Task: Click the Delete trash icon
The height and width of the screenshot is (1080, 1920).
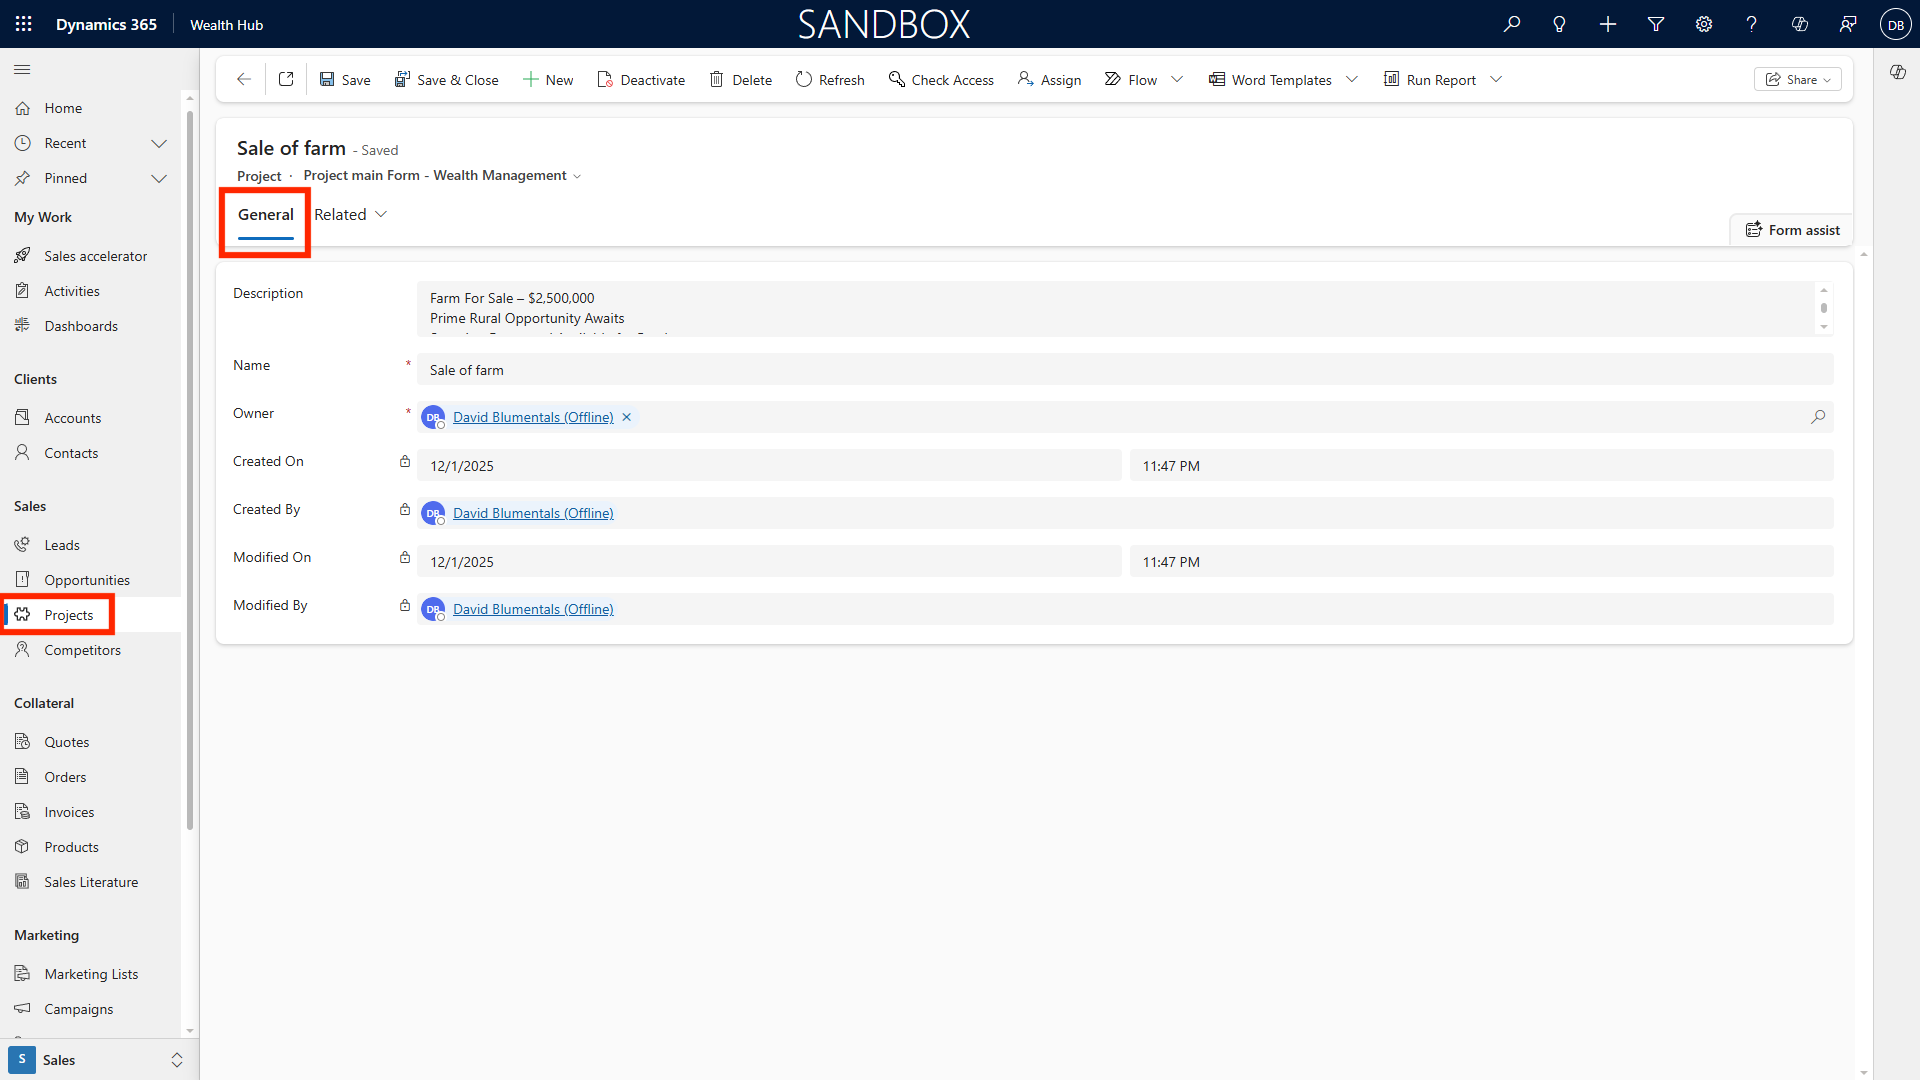Action: tap(716, 79)
